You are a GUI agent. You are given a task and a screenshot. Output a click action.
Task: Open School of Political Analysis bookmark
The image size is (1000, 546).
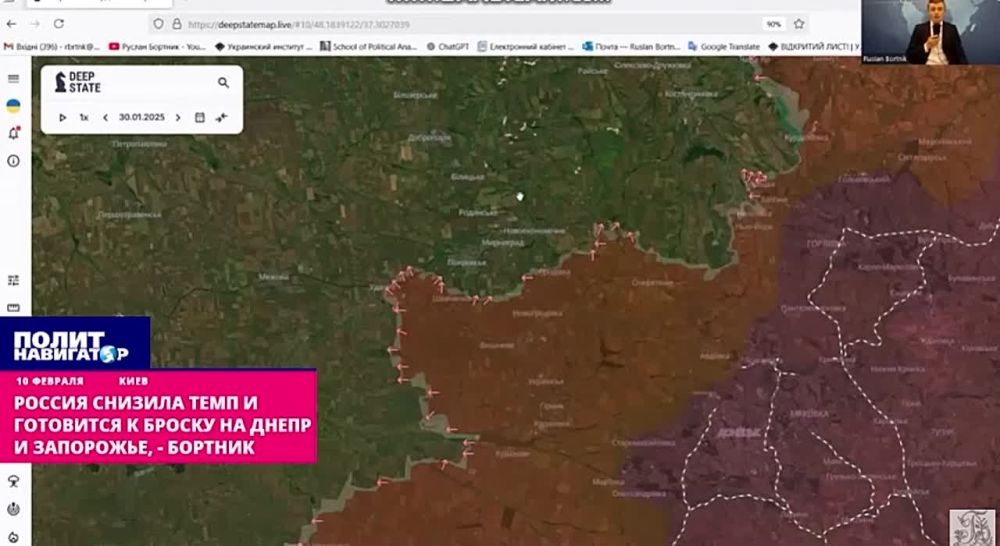367,46
